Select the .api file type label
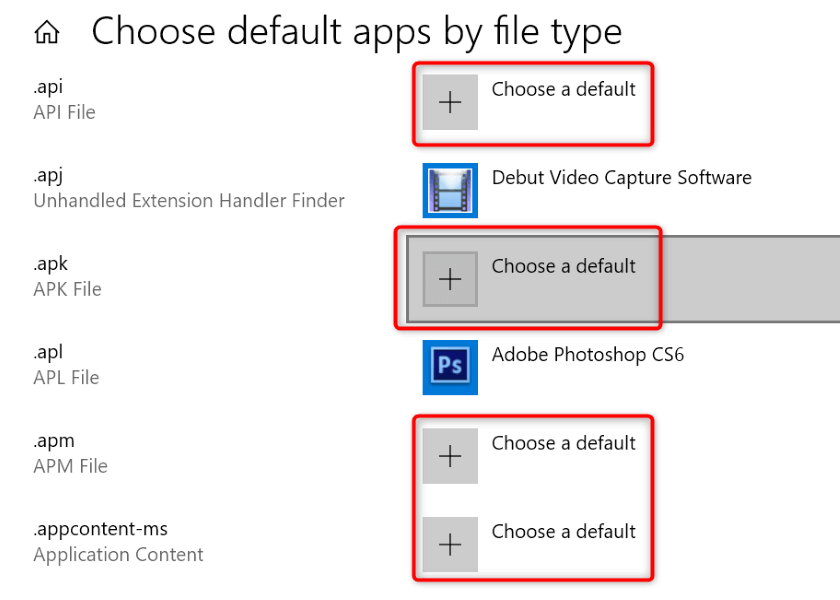This screenshot has width=840, height=600. (47, 86)
